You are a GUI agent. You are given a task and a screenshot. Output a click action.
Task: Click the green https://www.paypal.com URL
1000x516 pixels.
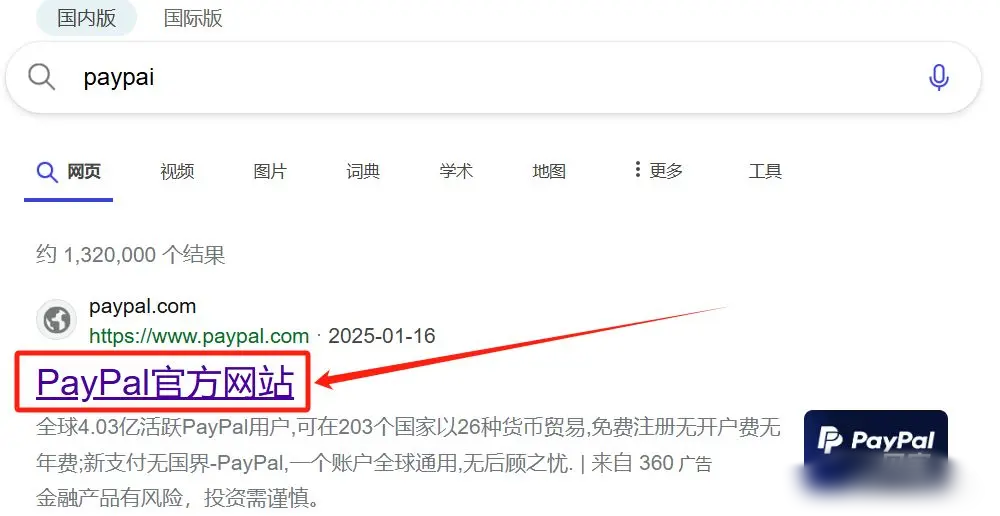[x=199, y=336]
